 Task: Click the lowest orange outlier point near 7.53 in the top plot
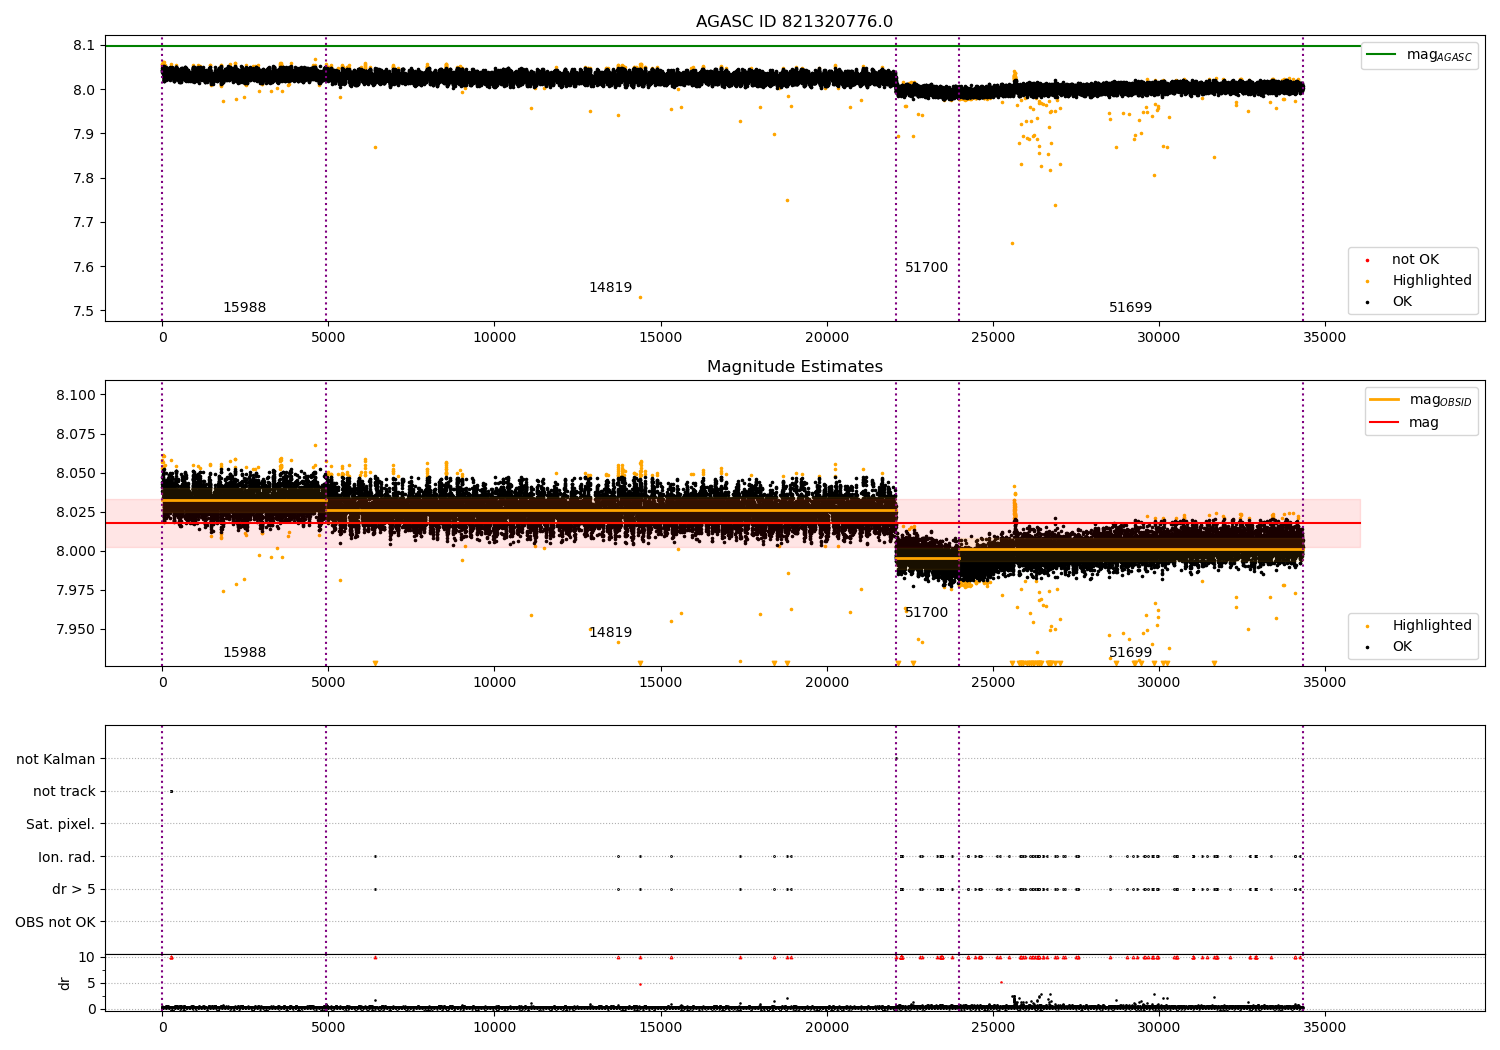click(640, 297)
